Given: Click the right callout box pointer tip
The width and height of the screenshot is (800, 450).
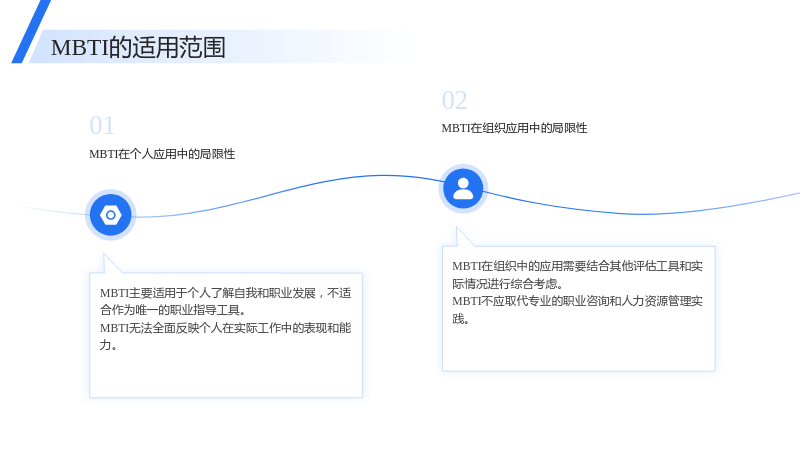Looking at the screenshot, I should (x=458, y=229).
